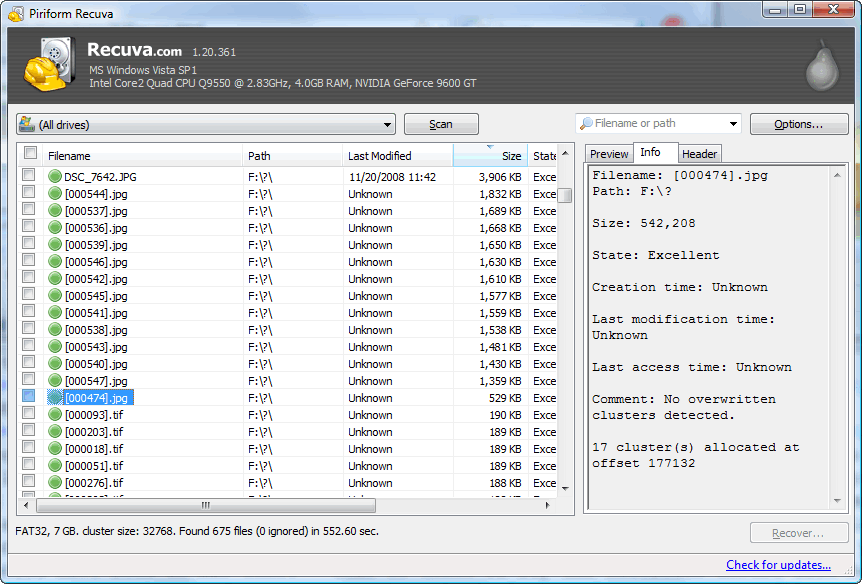Click green status icon for [000276].tif
The height and width of the screenshot is (584, 862).
[x=54, y=483]
